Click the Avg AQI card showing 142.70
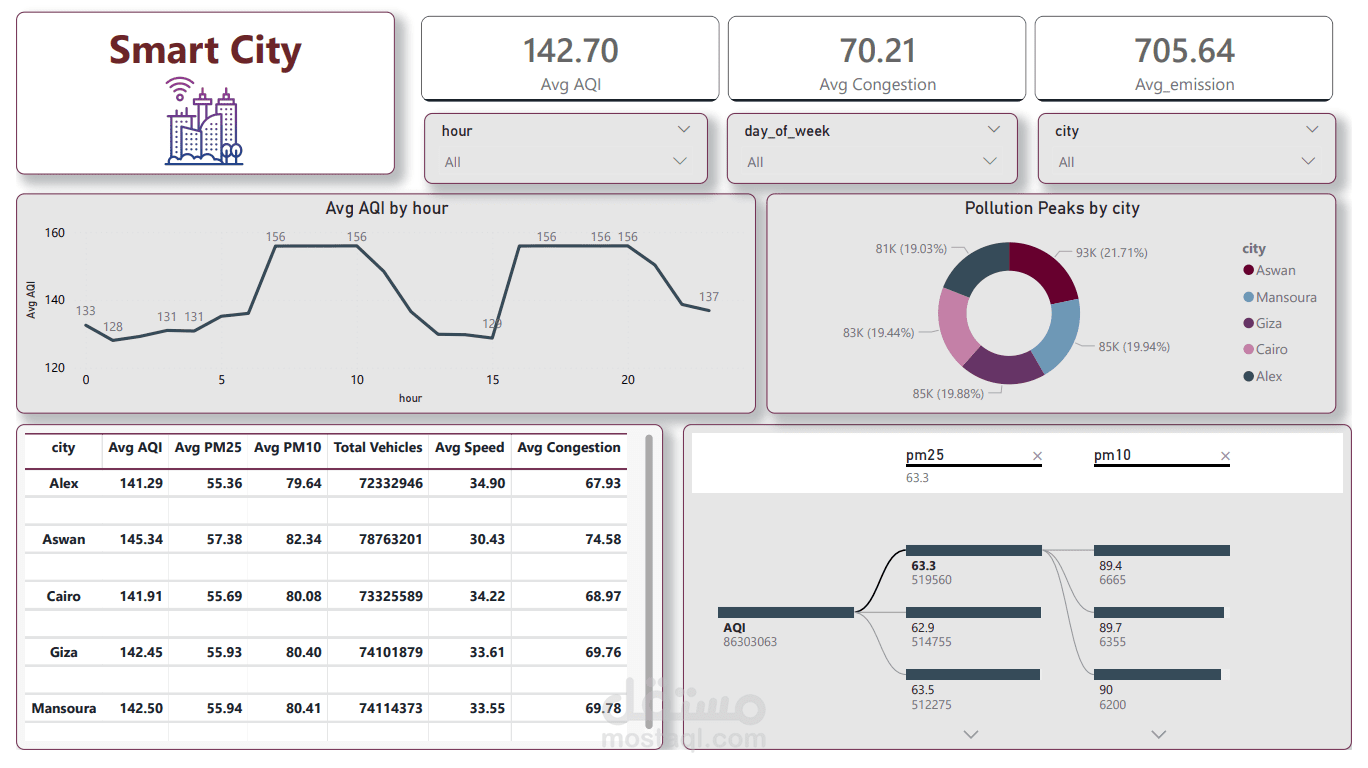The width and height of the screenshot is (1368, 768). pos(570,58)
